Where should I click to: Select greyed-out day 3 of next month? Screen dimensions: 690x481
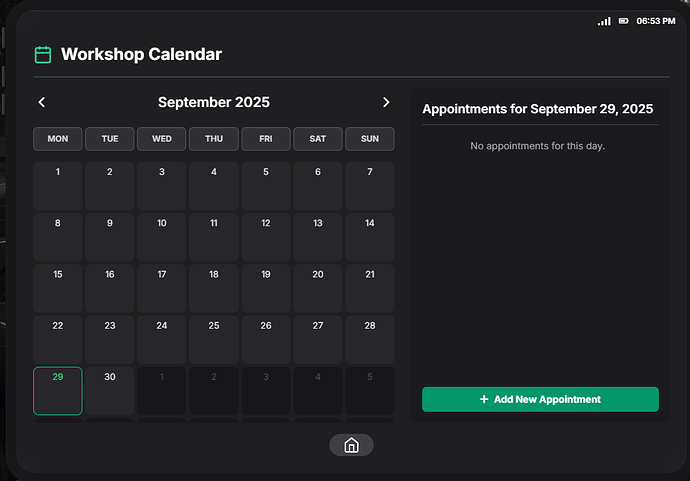266,390
